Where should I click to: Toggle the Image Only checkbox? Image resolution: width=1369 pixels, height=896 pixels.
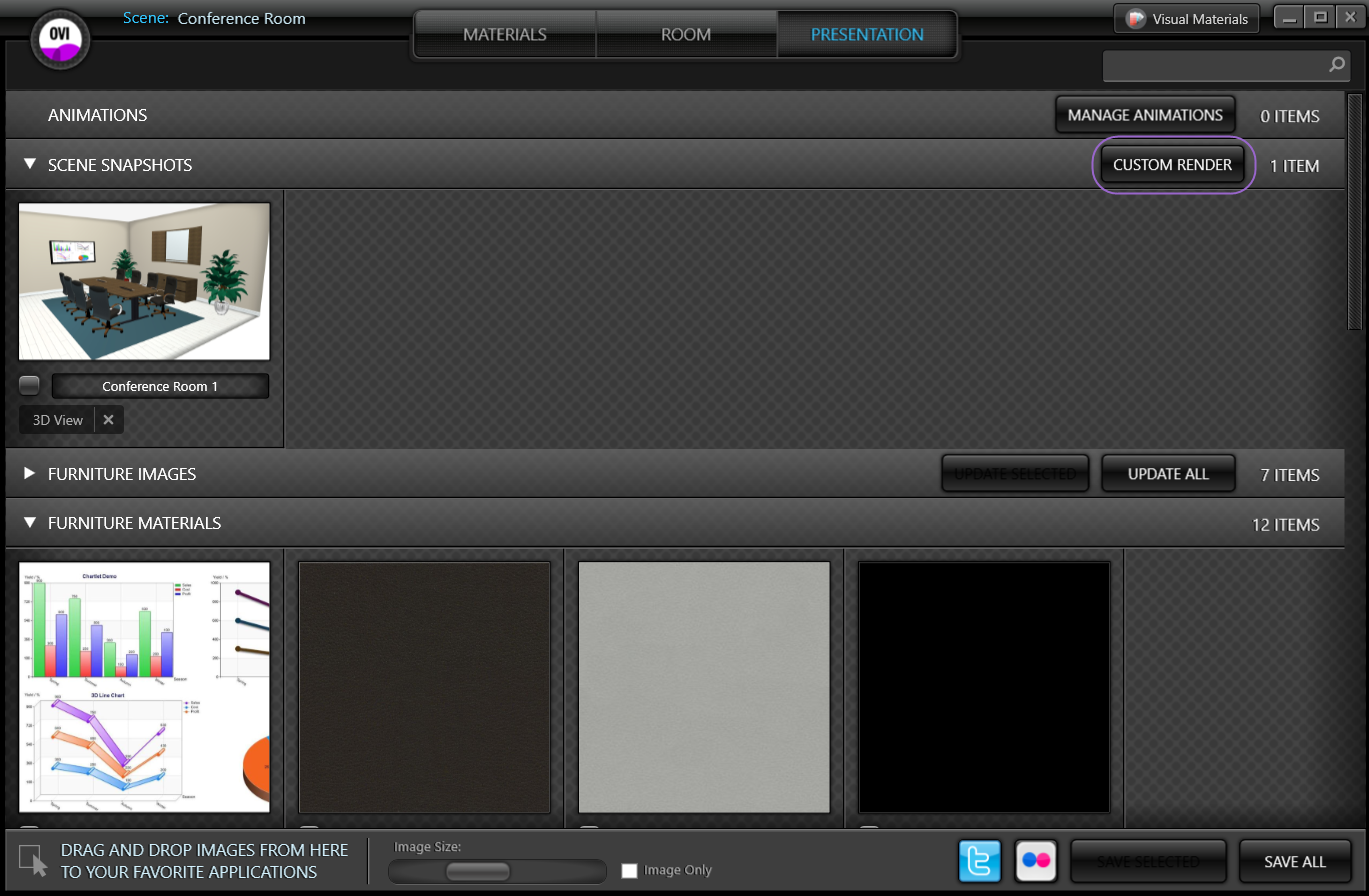629,870
